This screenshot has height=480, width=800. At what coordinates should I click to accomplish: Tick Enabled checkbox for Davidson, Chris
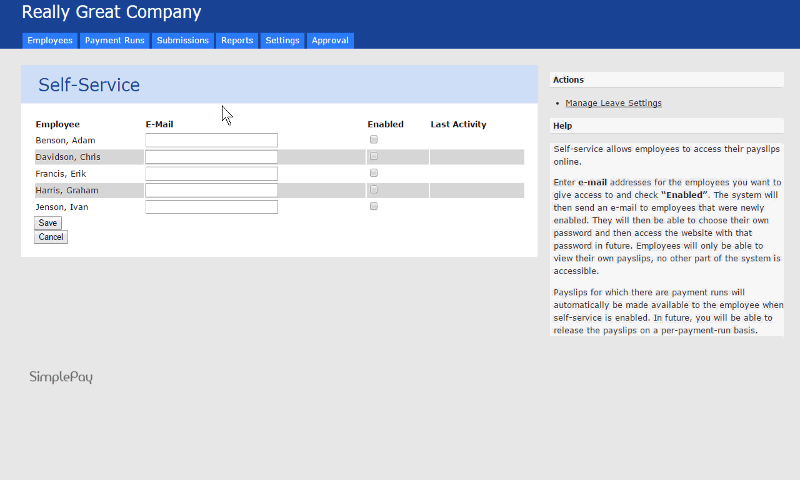coord(374,157)
